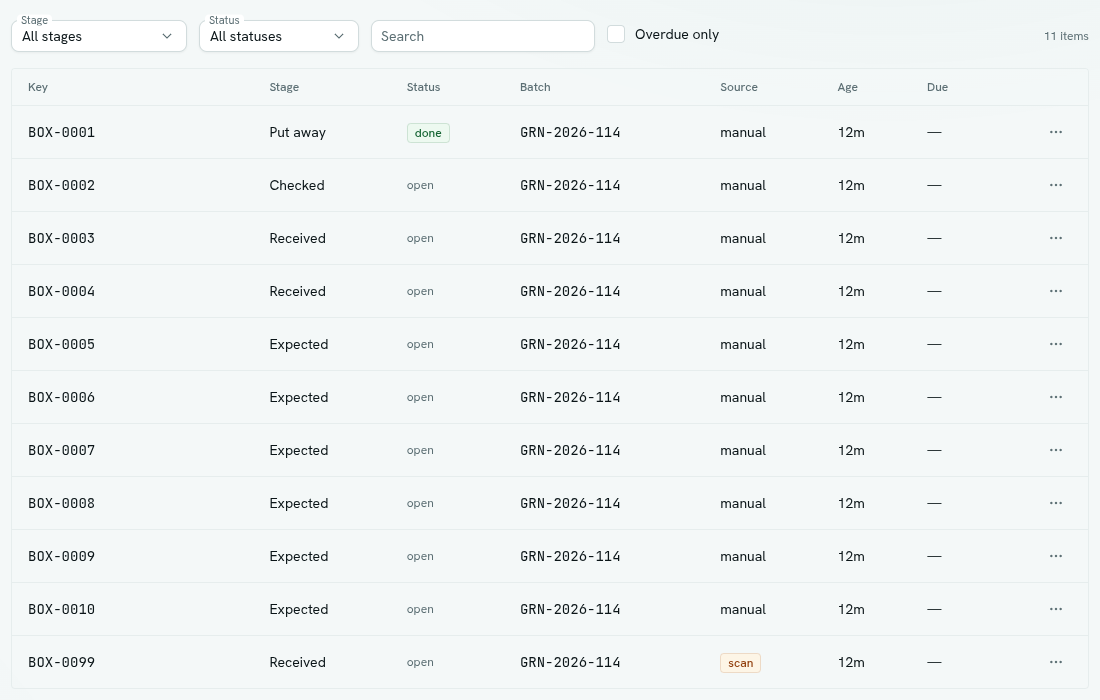Open row actions menu for BOX-0001
Screen dimensions: 1100x700
pos(1055,132)
